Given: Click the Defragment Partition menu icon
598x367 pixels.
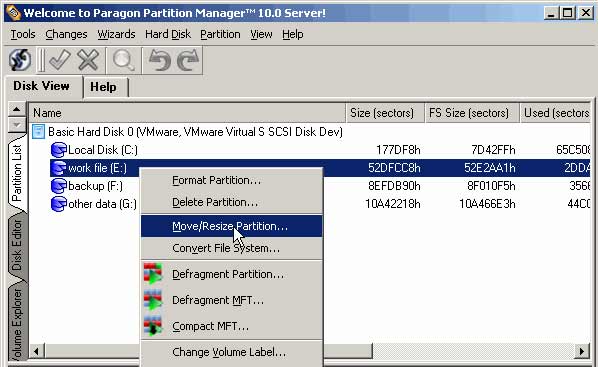Looking at the screenshot, I should point(153,274).
